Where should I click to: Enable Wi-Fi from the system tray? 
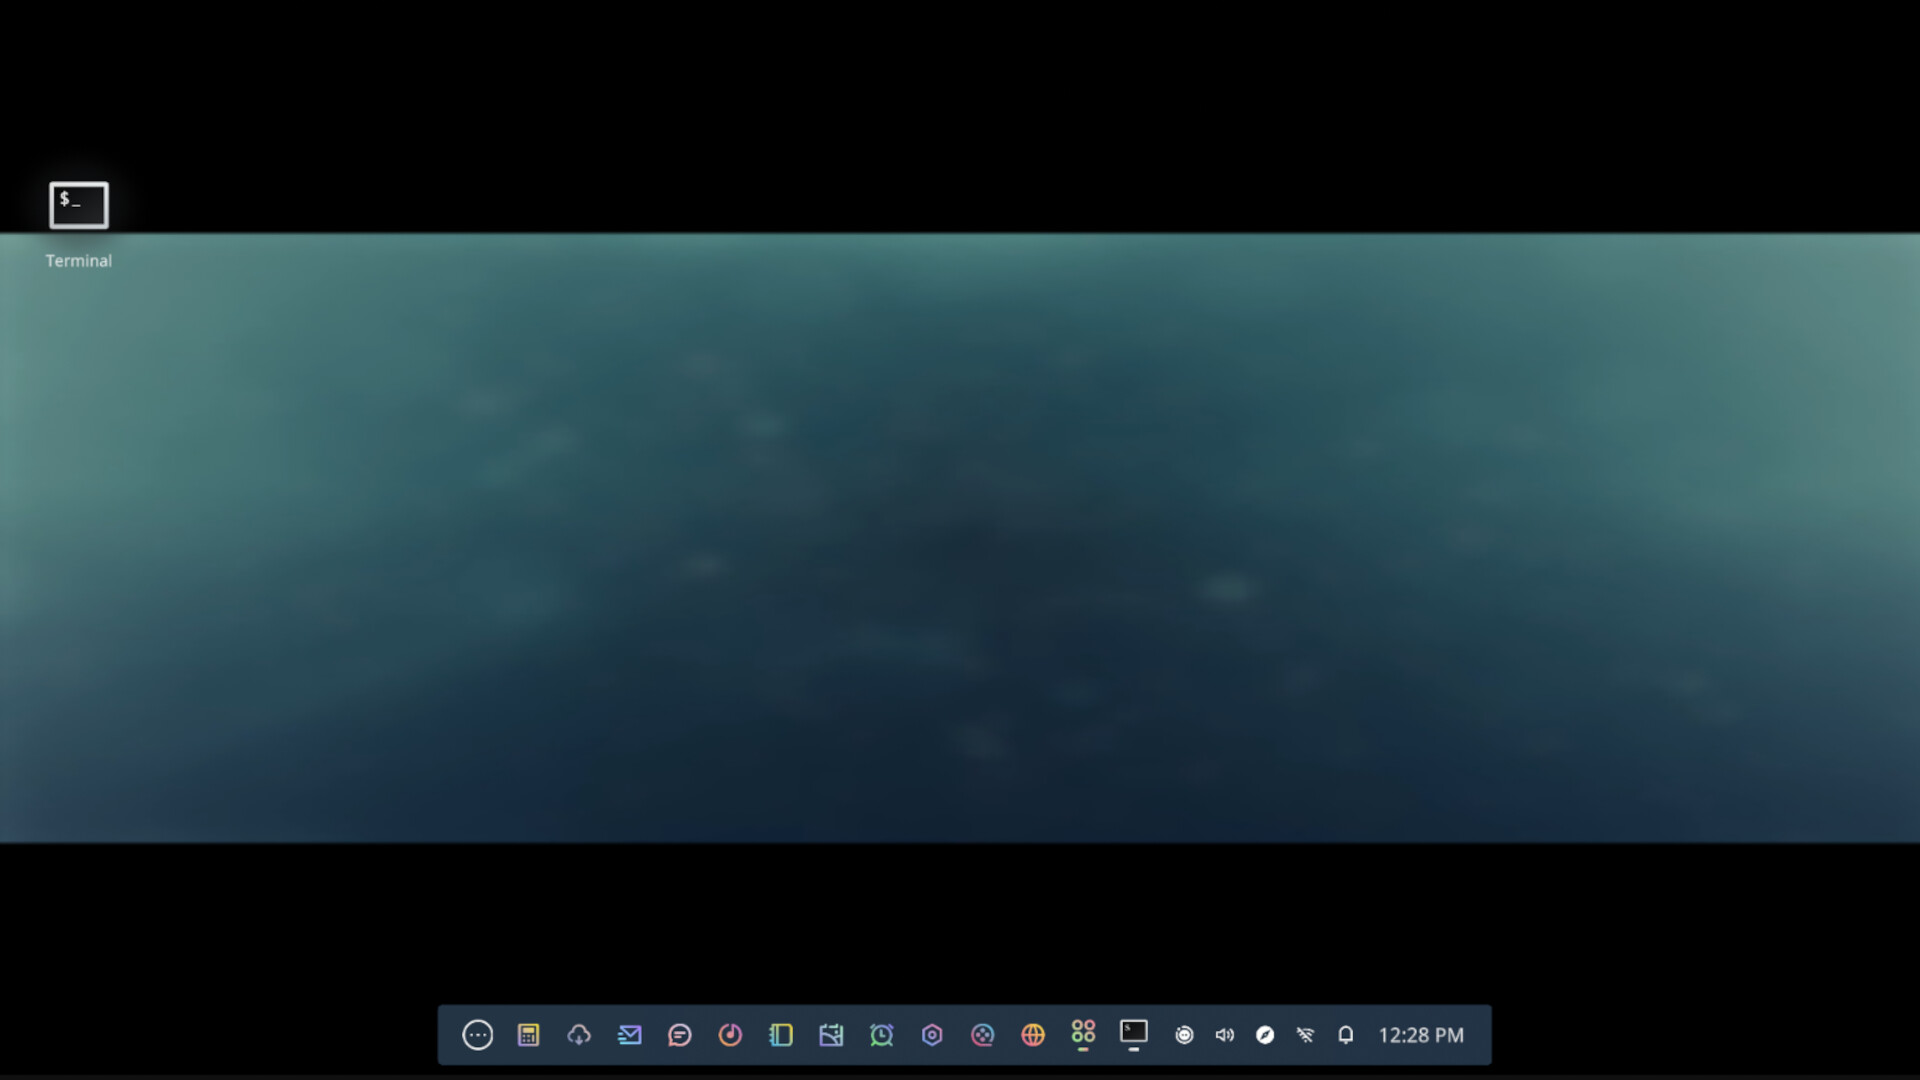[1307, 1035]
